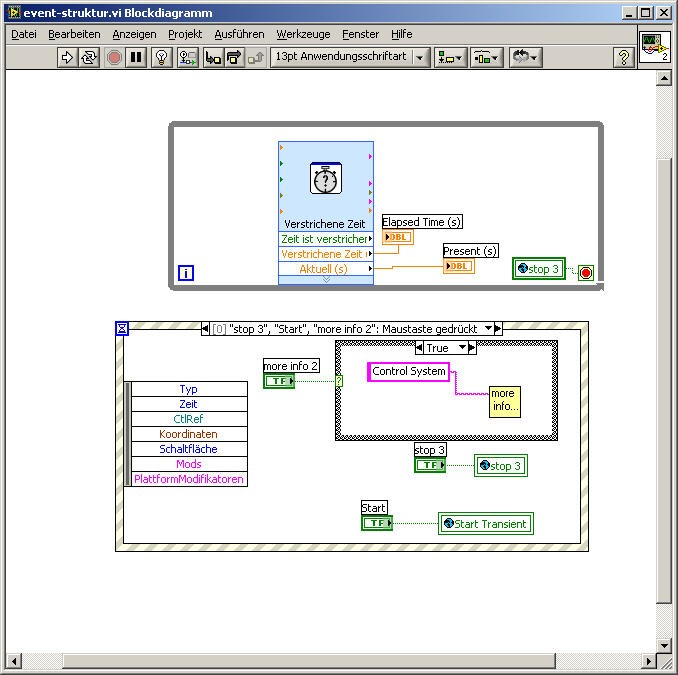Click the context help question mark button
The width and height of the screenshot is (678, 675).
point(624,57)
